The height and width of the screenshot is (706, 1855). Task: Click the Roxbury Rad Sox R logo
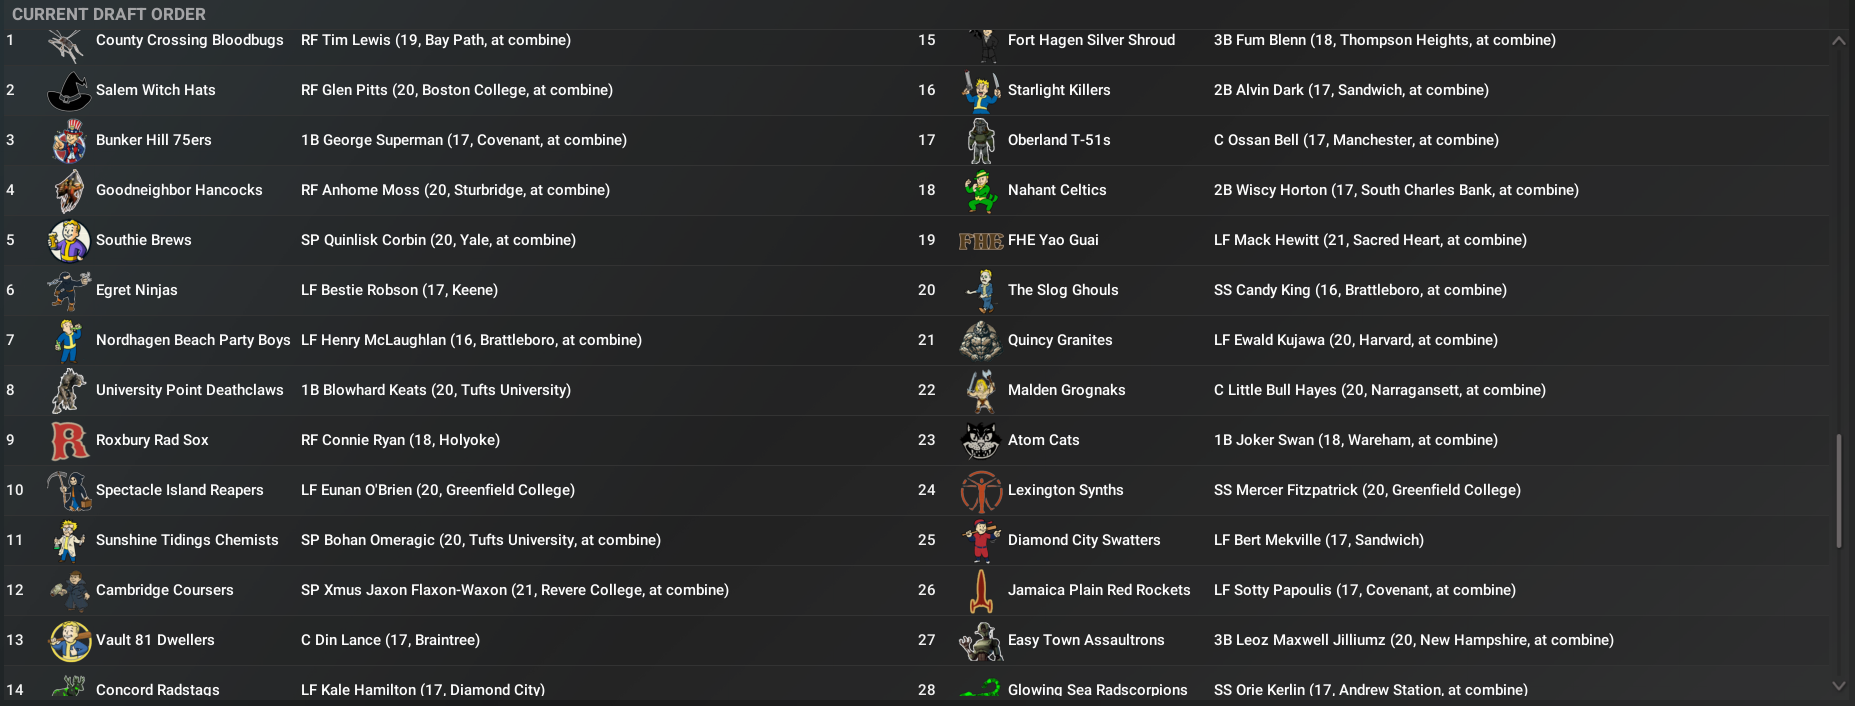pos(69,441)
